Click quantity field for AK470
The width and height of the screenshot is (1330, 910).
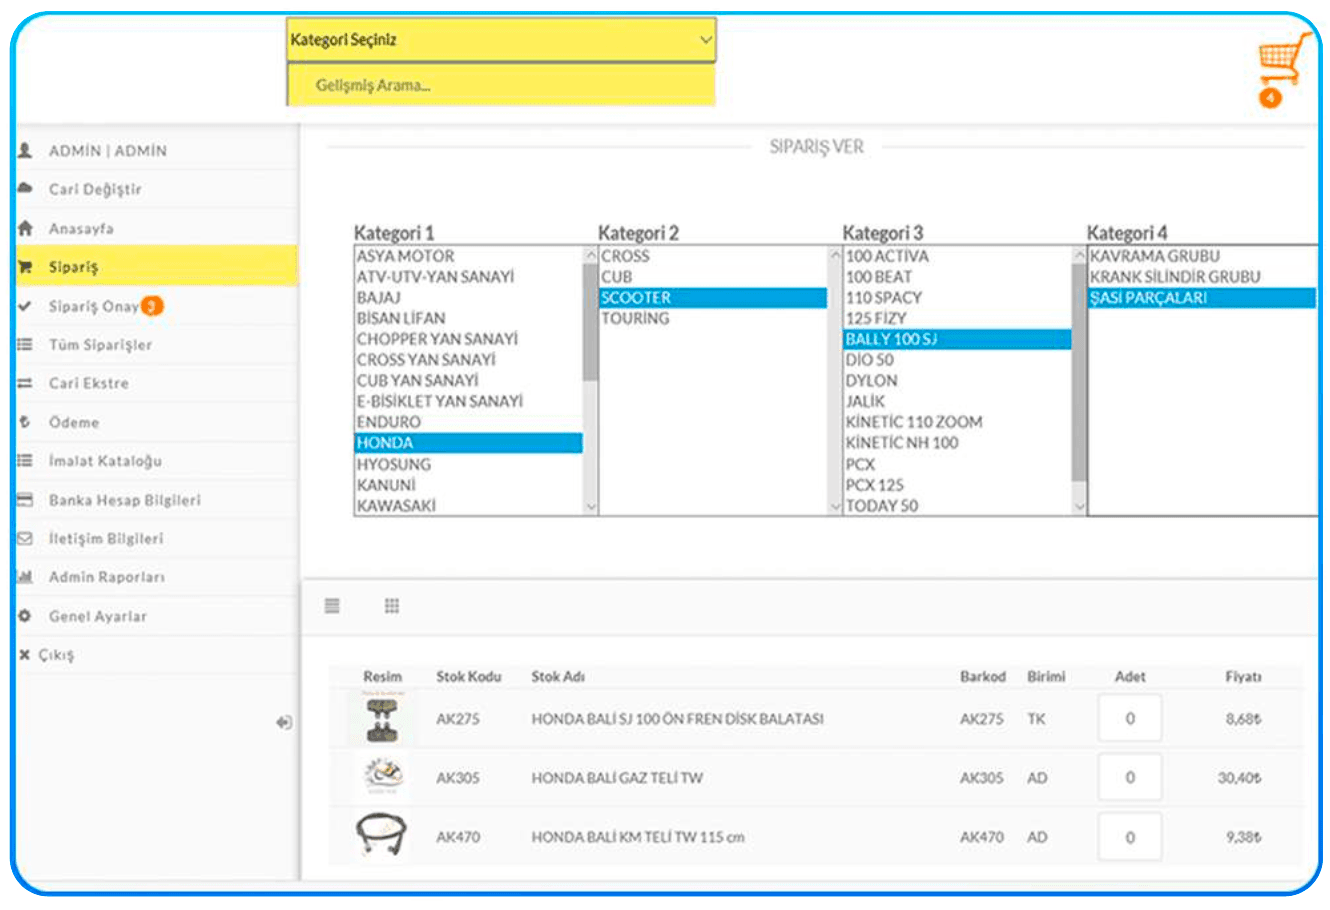click(x=1130, y=837)
